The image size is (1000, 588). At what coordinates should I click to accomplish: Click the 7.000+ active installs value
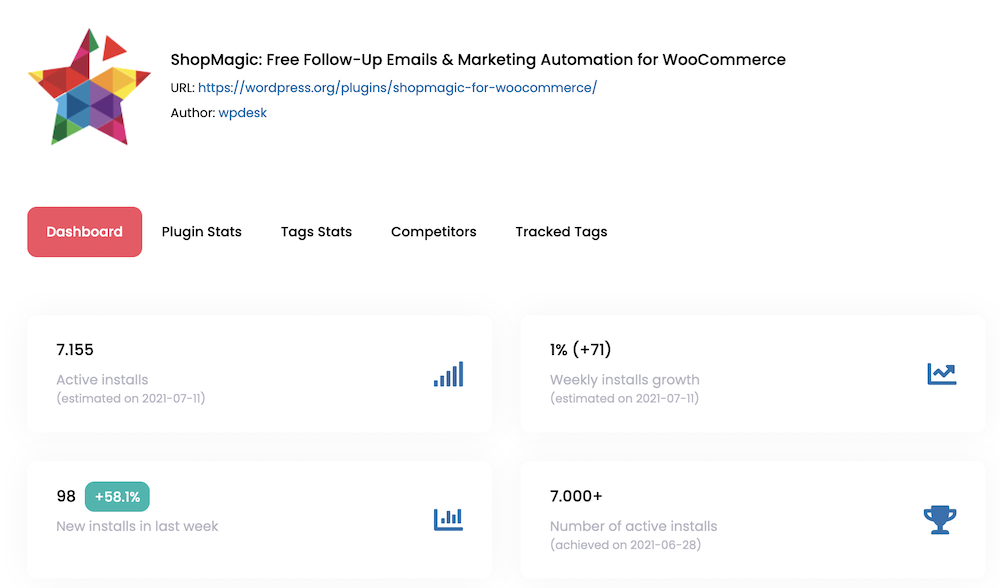[x=576, y=496]
